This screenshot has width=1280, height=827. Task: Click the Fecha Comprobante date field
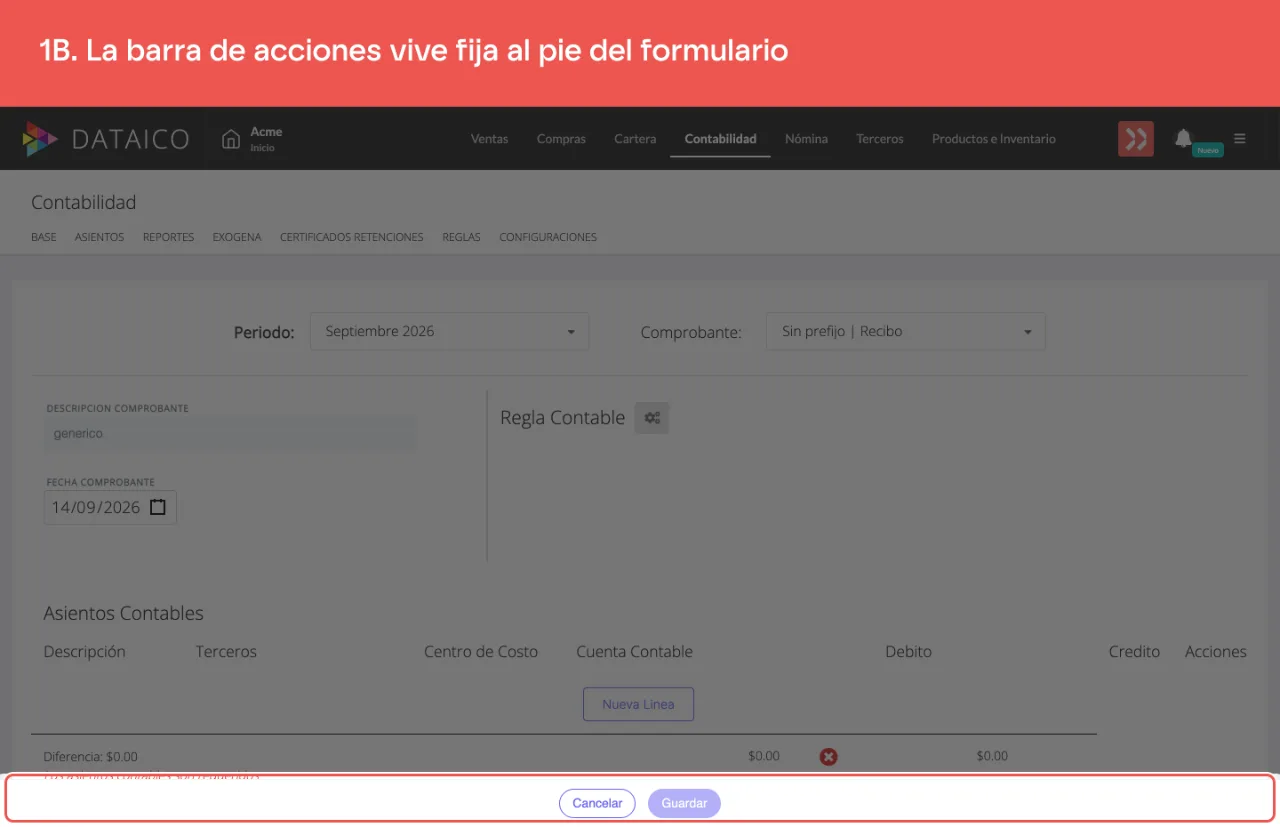click(110, 507)
